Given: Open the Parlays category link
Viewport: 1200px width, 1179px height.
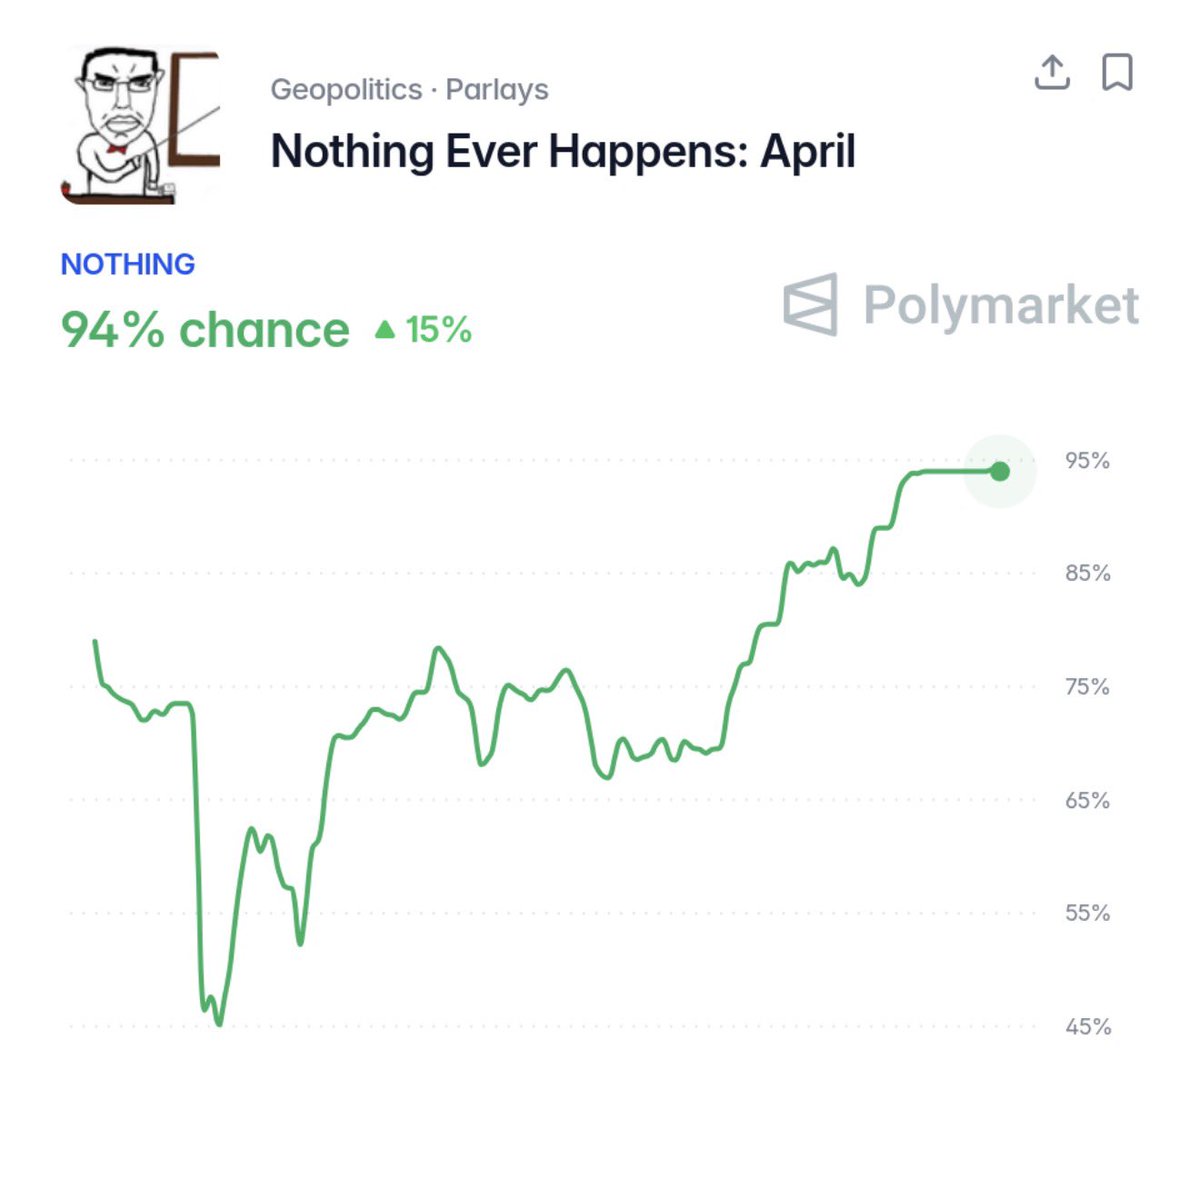Looking at the screenshot, I should [497, 90].
